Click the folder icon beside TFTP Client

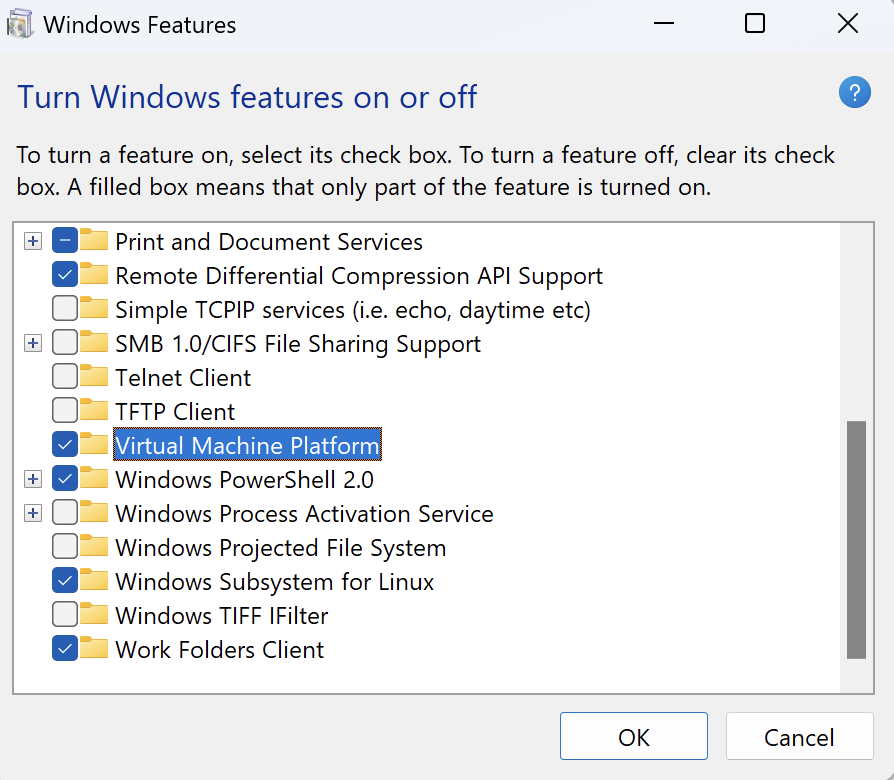click(94, 411)
